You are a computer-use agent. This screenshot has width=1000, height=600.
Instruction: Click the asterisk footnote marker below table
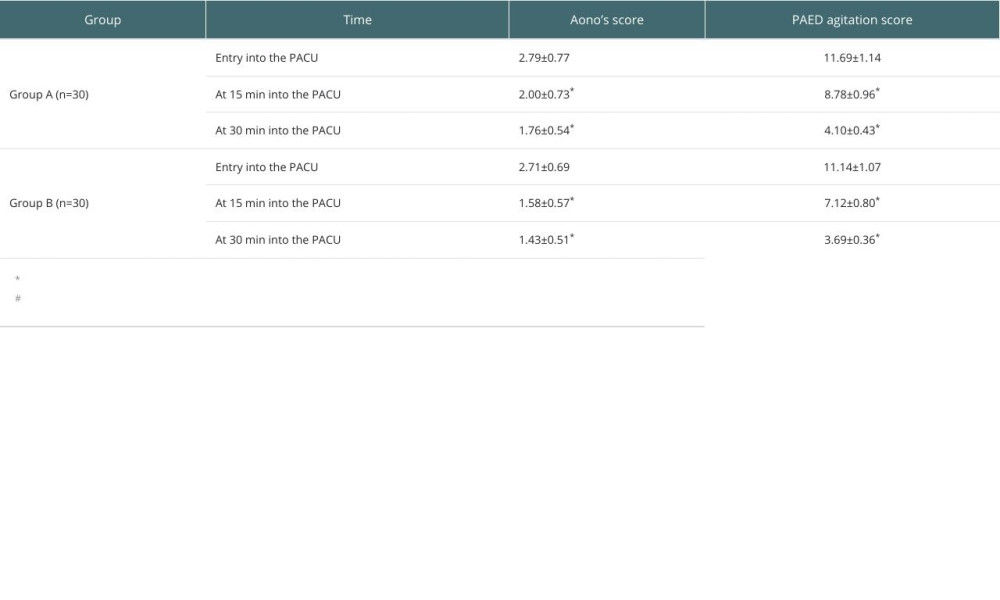pos(18,279)
